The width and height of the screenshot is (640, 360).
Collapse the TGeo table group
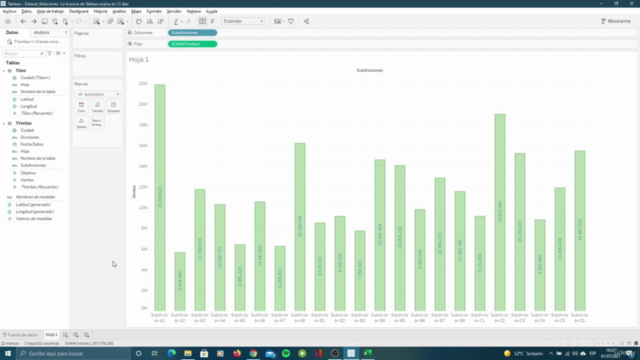pyautogui.click(x=4, y=71)
